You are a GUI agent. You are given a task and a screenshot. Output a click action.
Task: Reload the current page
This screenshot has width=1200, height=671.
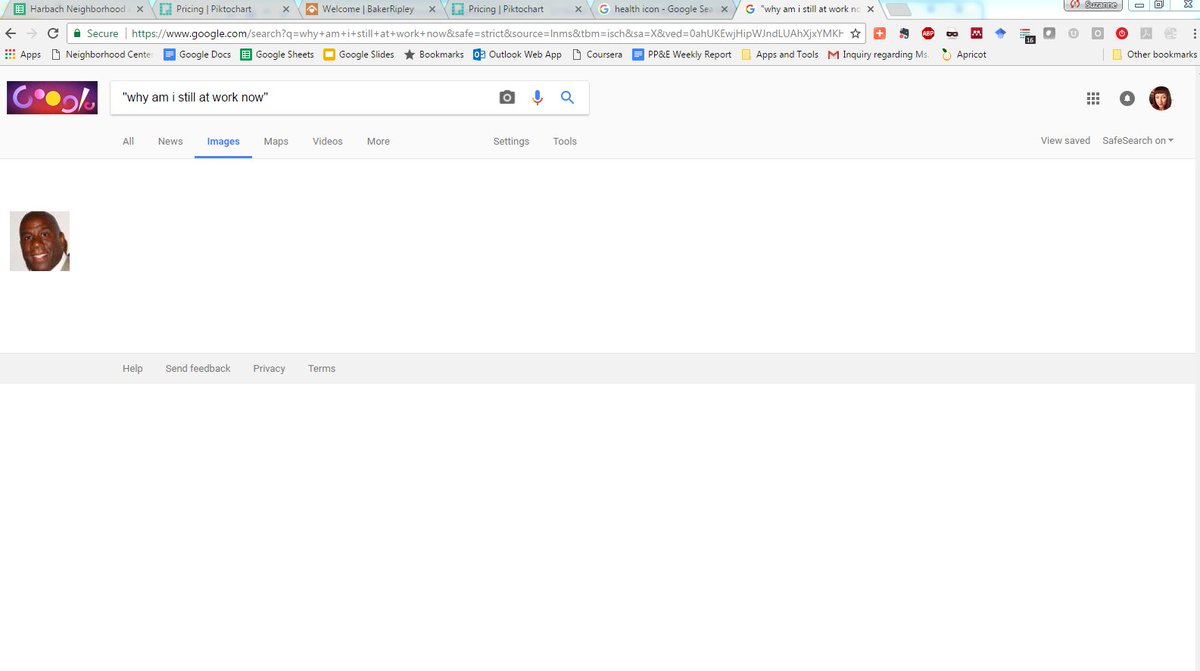[52, 33]
